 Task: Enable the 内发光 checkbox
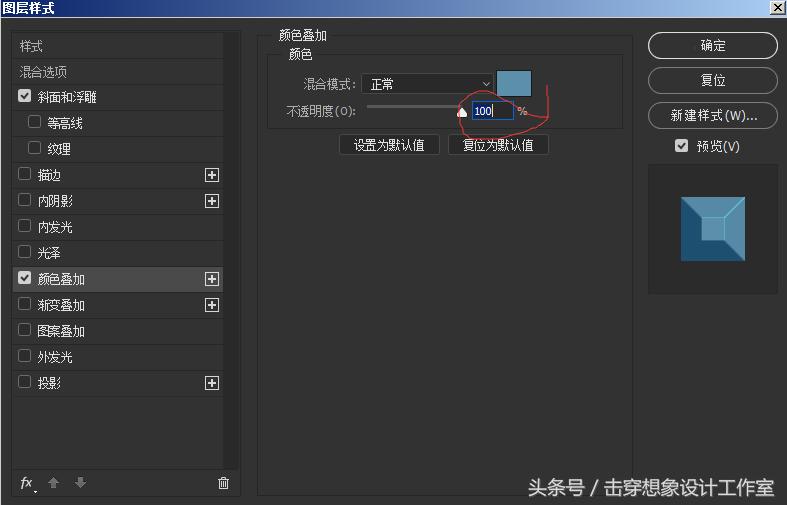click(x=24, y=226)
